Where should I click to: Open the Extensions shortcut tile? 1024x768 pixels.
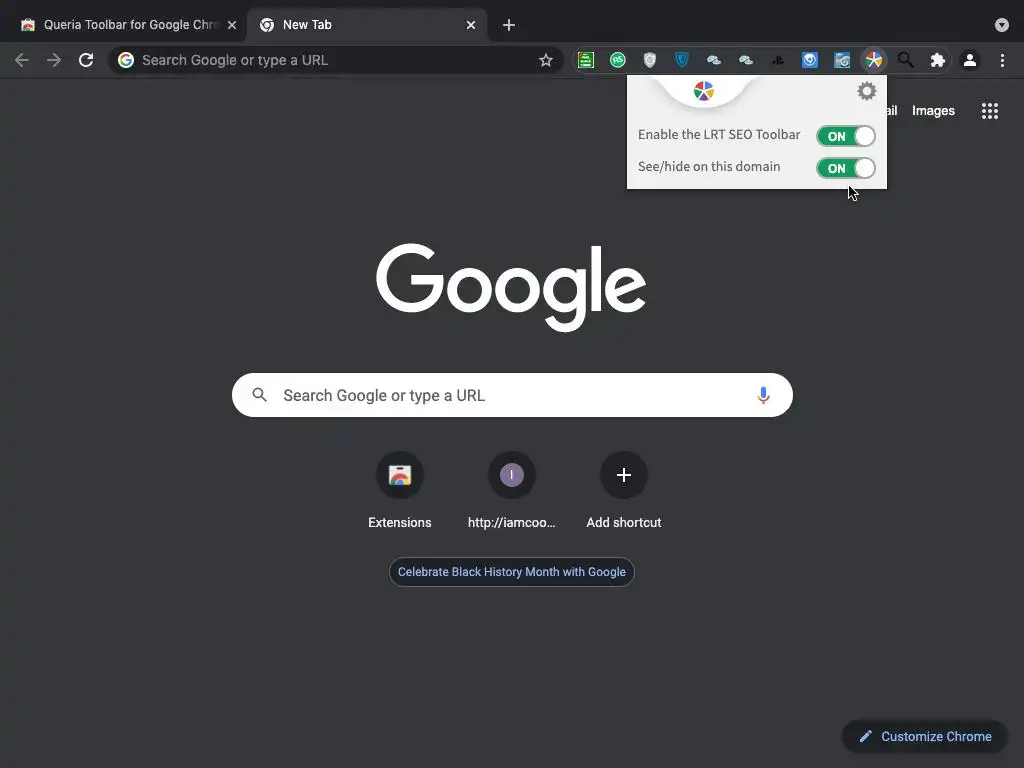pyautogui.click(x=400, y=491)
